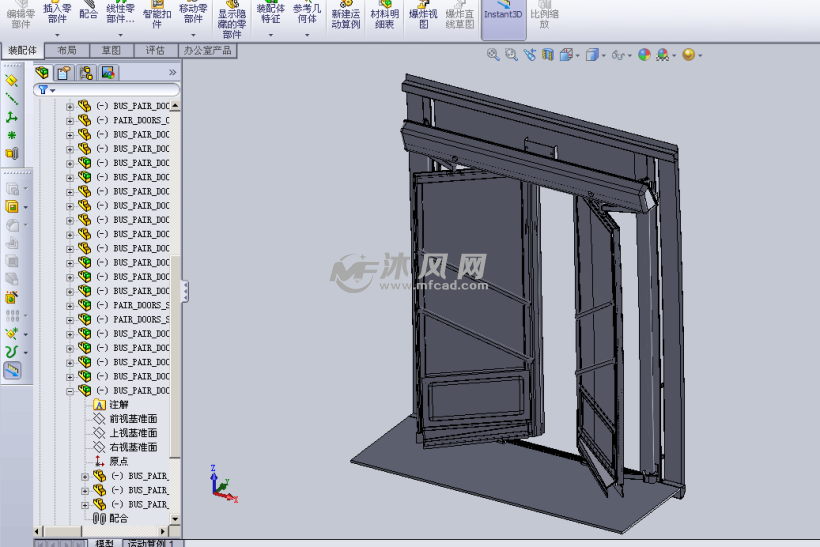Open the 智能扣件 (Smart Fasteners) tool
The width and height of the screenshot is (820, 547).
[157, 16]
